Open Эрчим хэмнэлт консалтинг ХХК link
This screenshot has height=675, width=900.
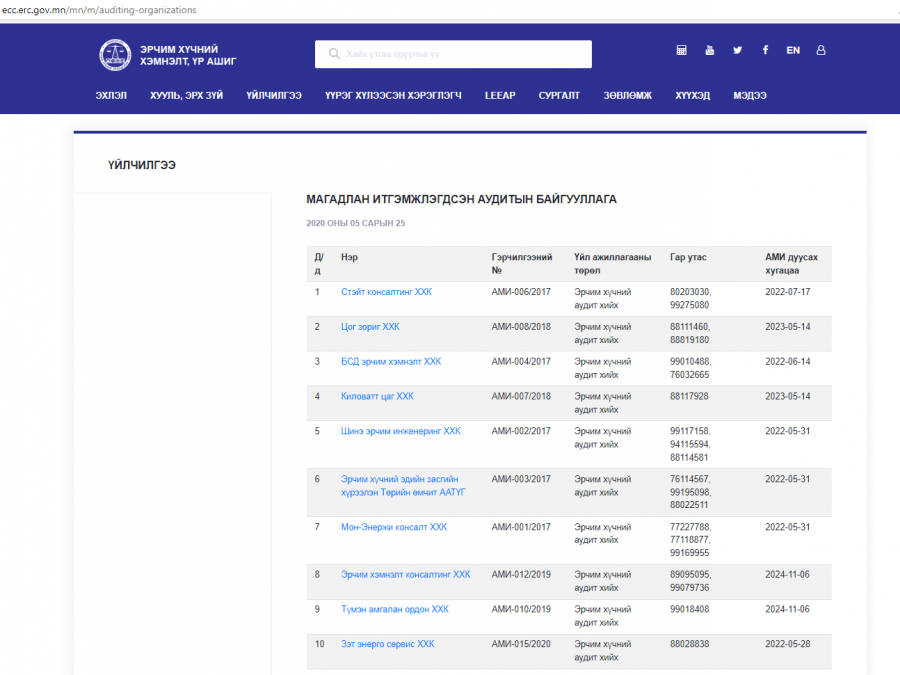405,575
